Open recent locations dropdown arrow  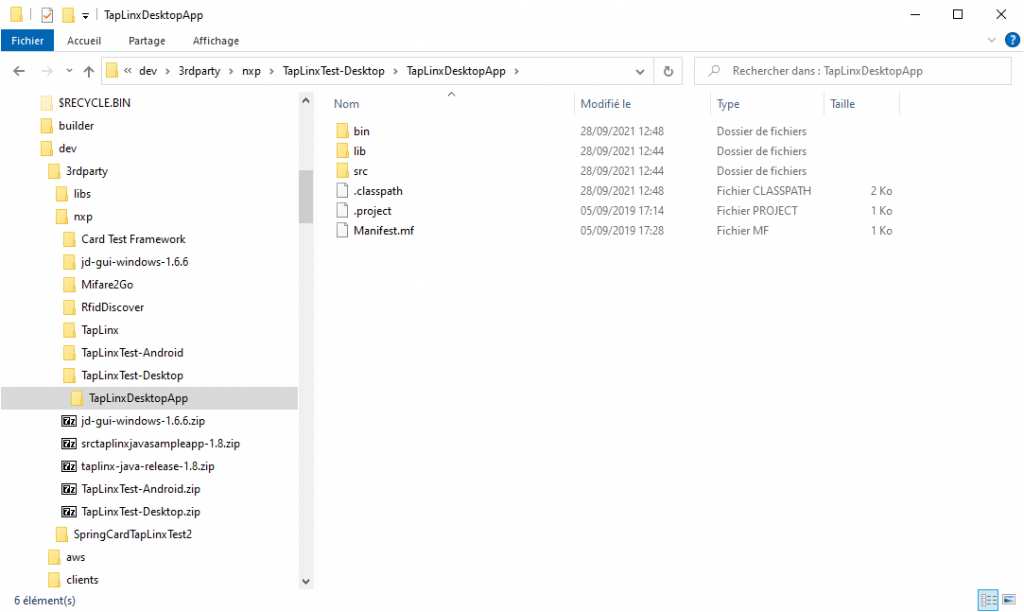pyautogui.click(x=69, y=71)
